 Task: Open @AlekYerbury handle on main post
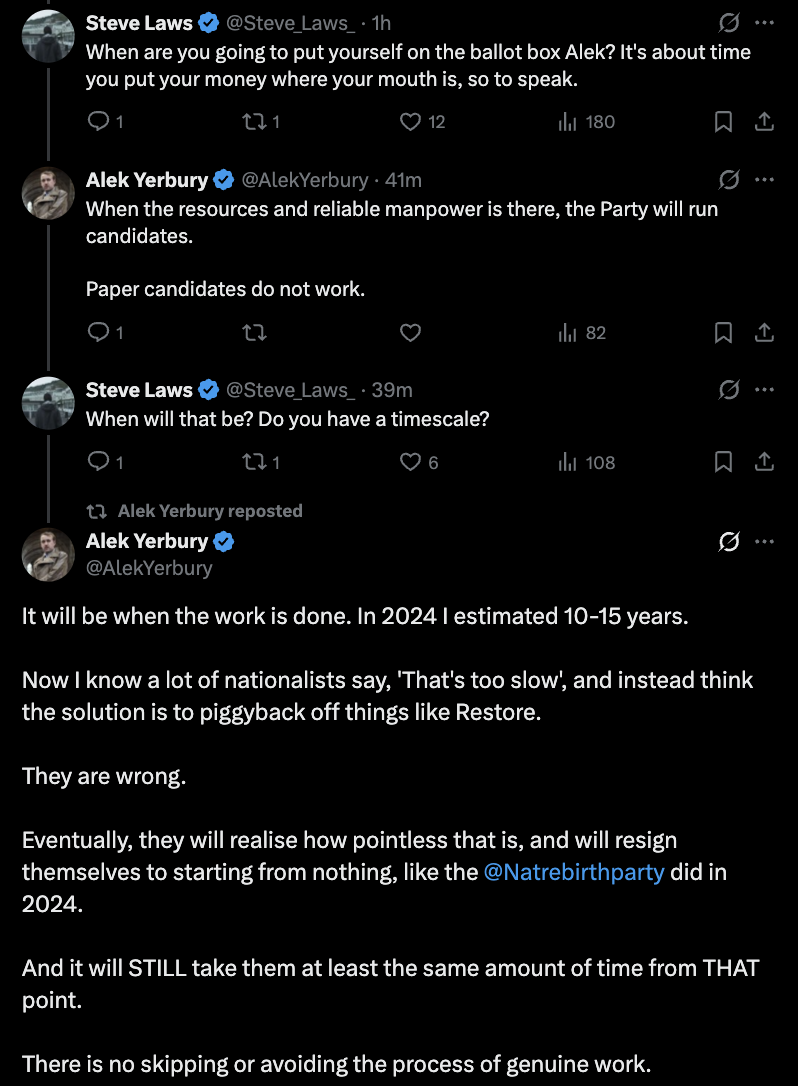click(x=149, y=568)
